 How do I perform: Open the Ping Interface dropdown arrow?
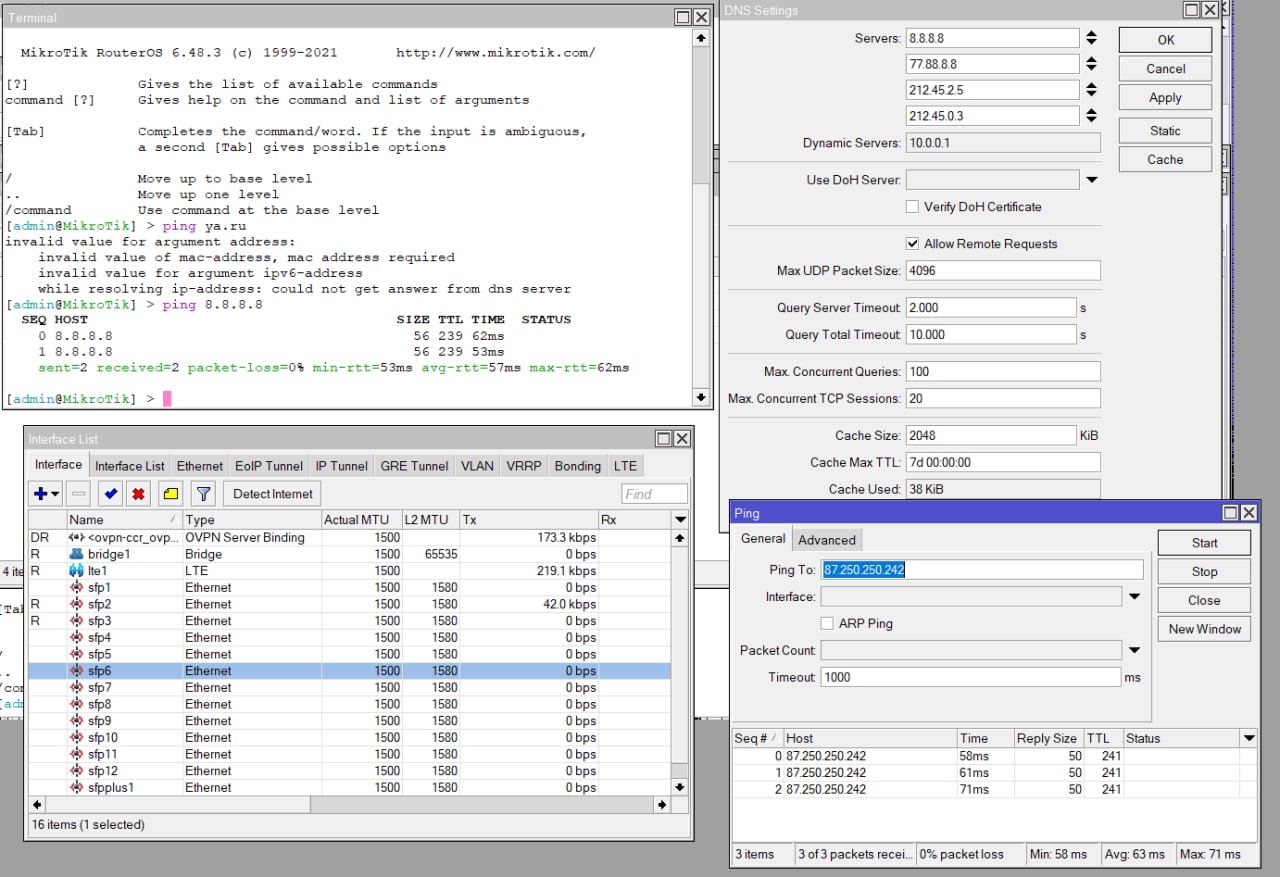click(1134, 597)
